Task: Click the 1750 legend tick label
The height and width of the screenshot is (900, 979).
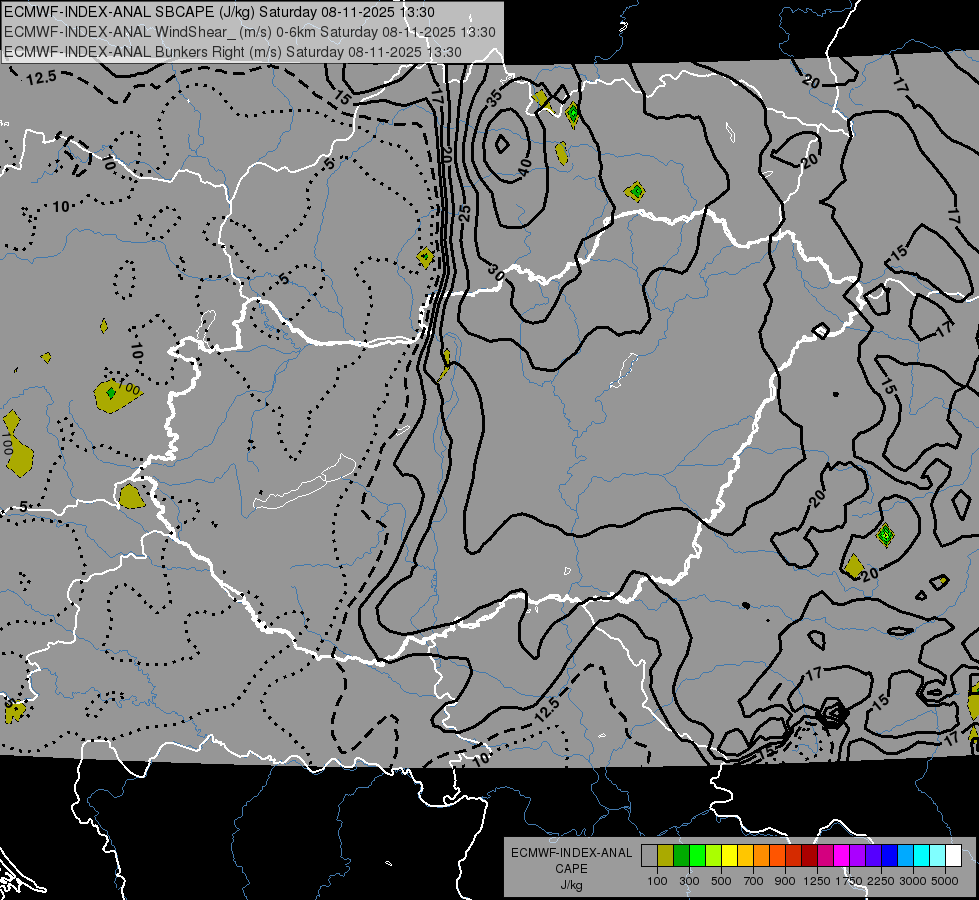Action: (x=849, y=881)
